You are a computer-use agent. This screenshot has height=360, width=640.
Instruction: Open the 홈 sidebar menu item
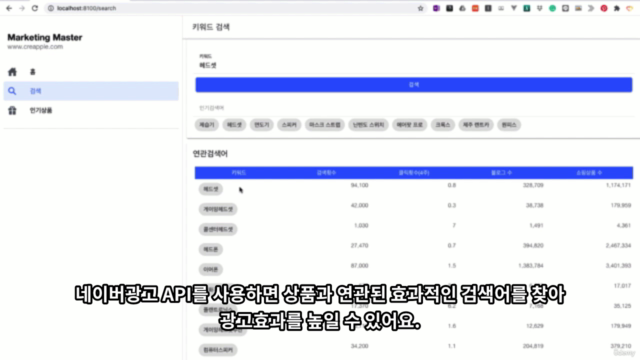pos(91,72)
